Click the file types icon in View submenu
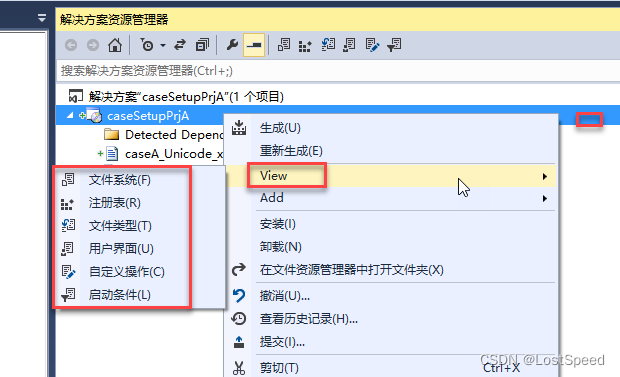The height and width of the screenshot is (377, 620). tap(68, 225)
